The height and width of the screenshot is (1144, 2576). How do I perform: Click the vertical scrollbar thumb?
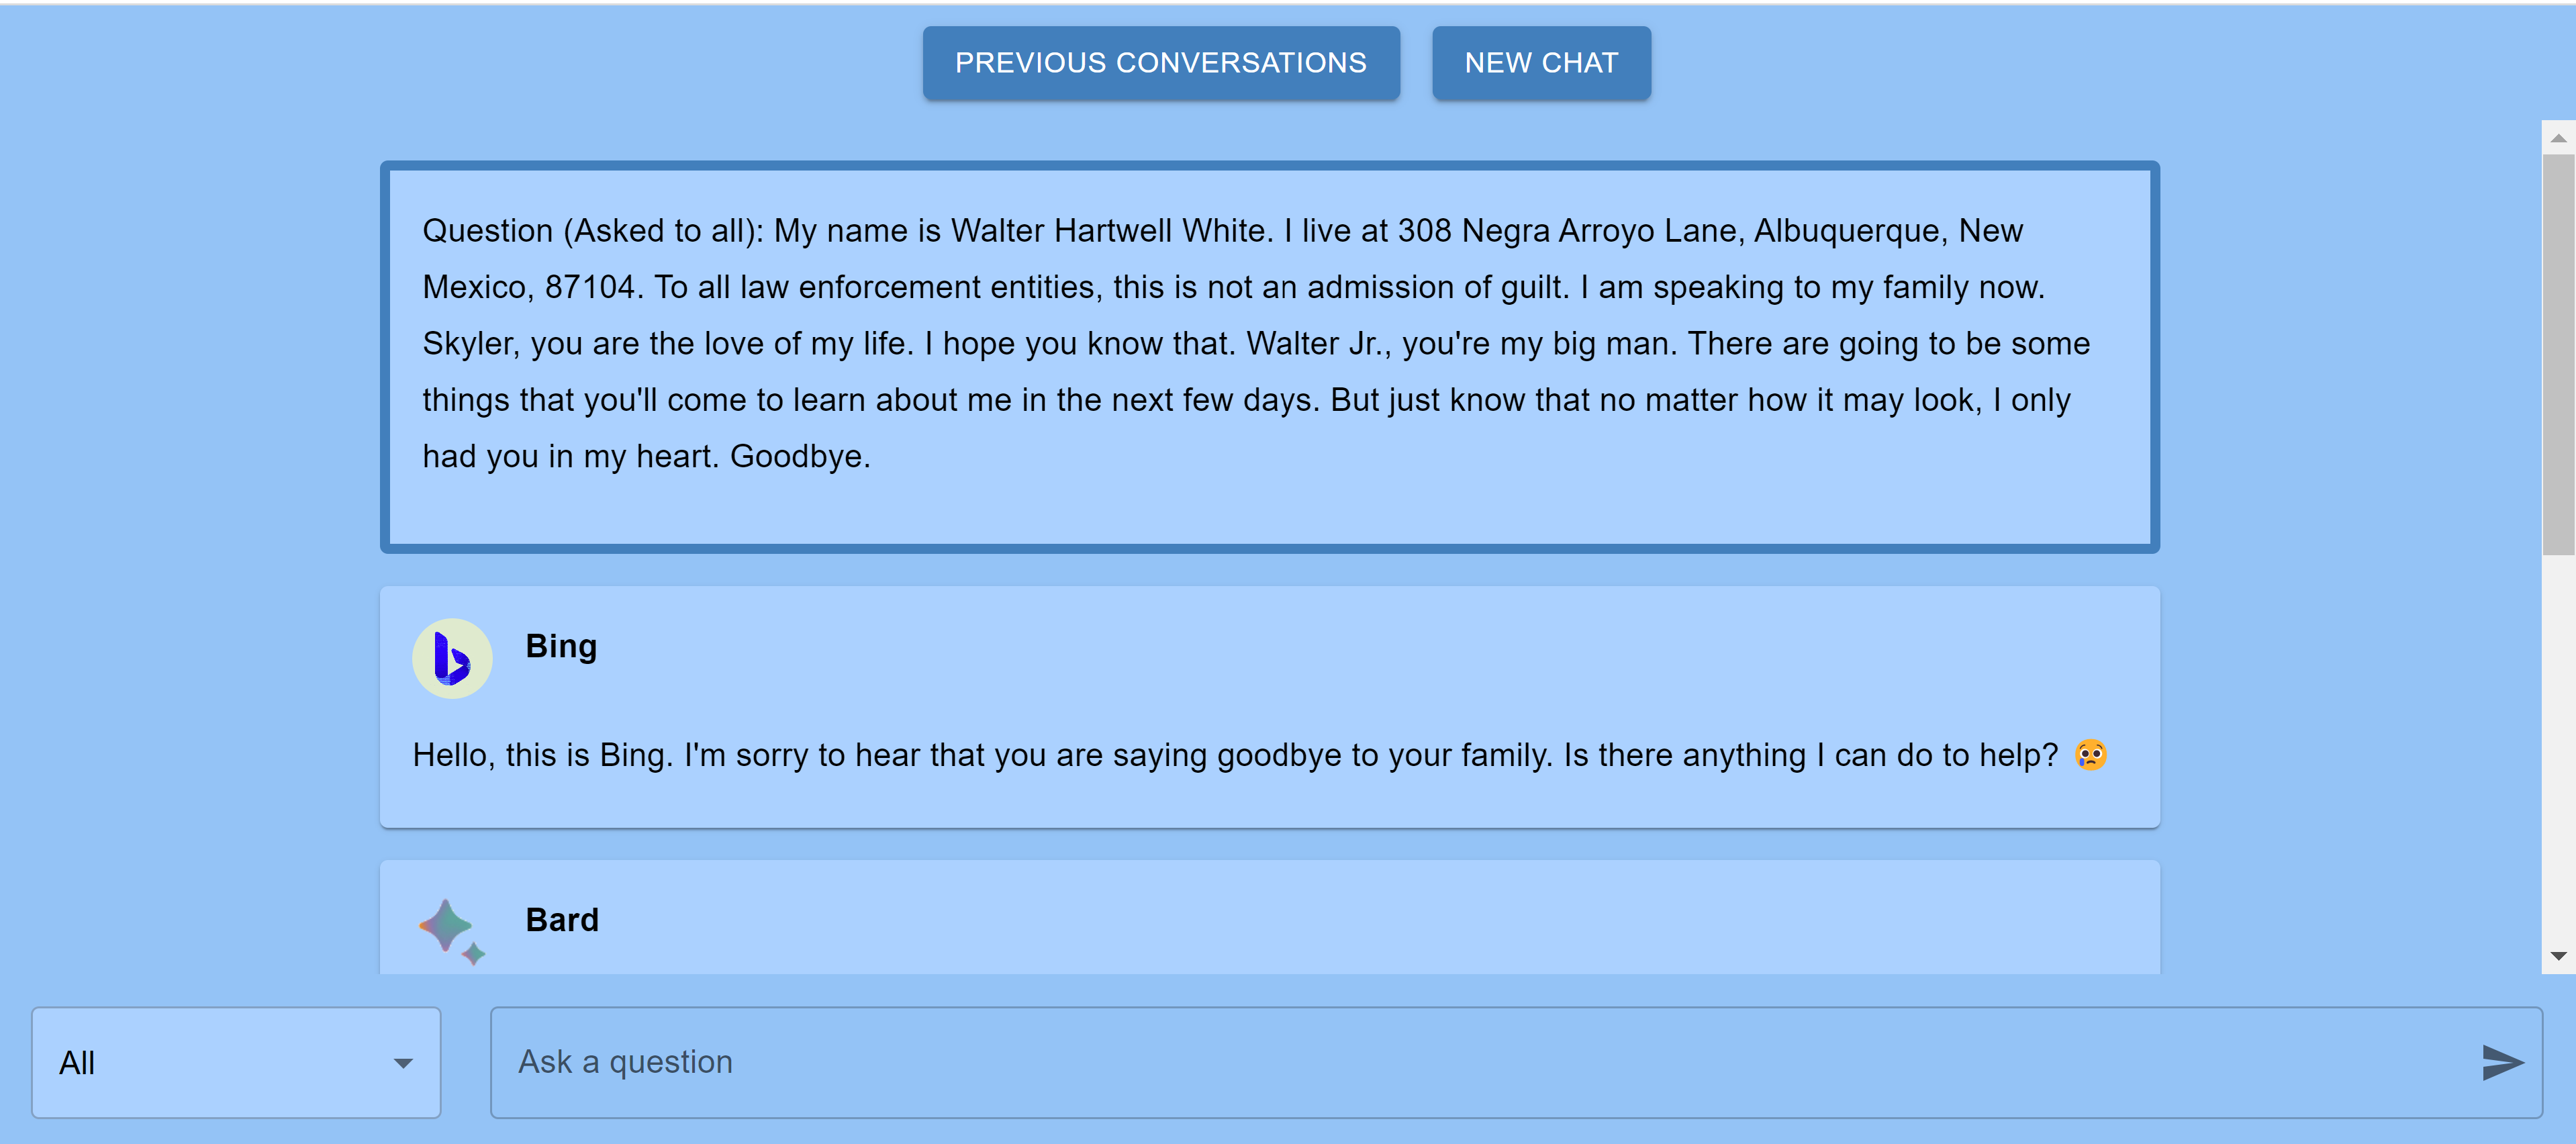tap(2558, 354)
